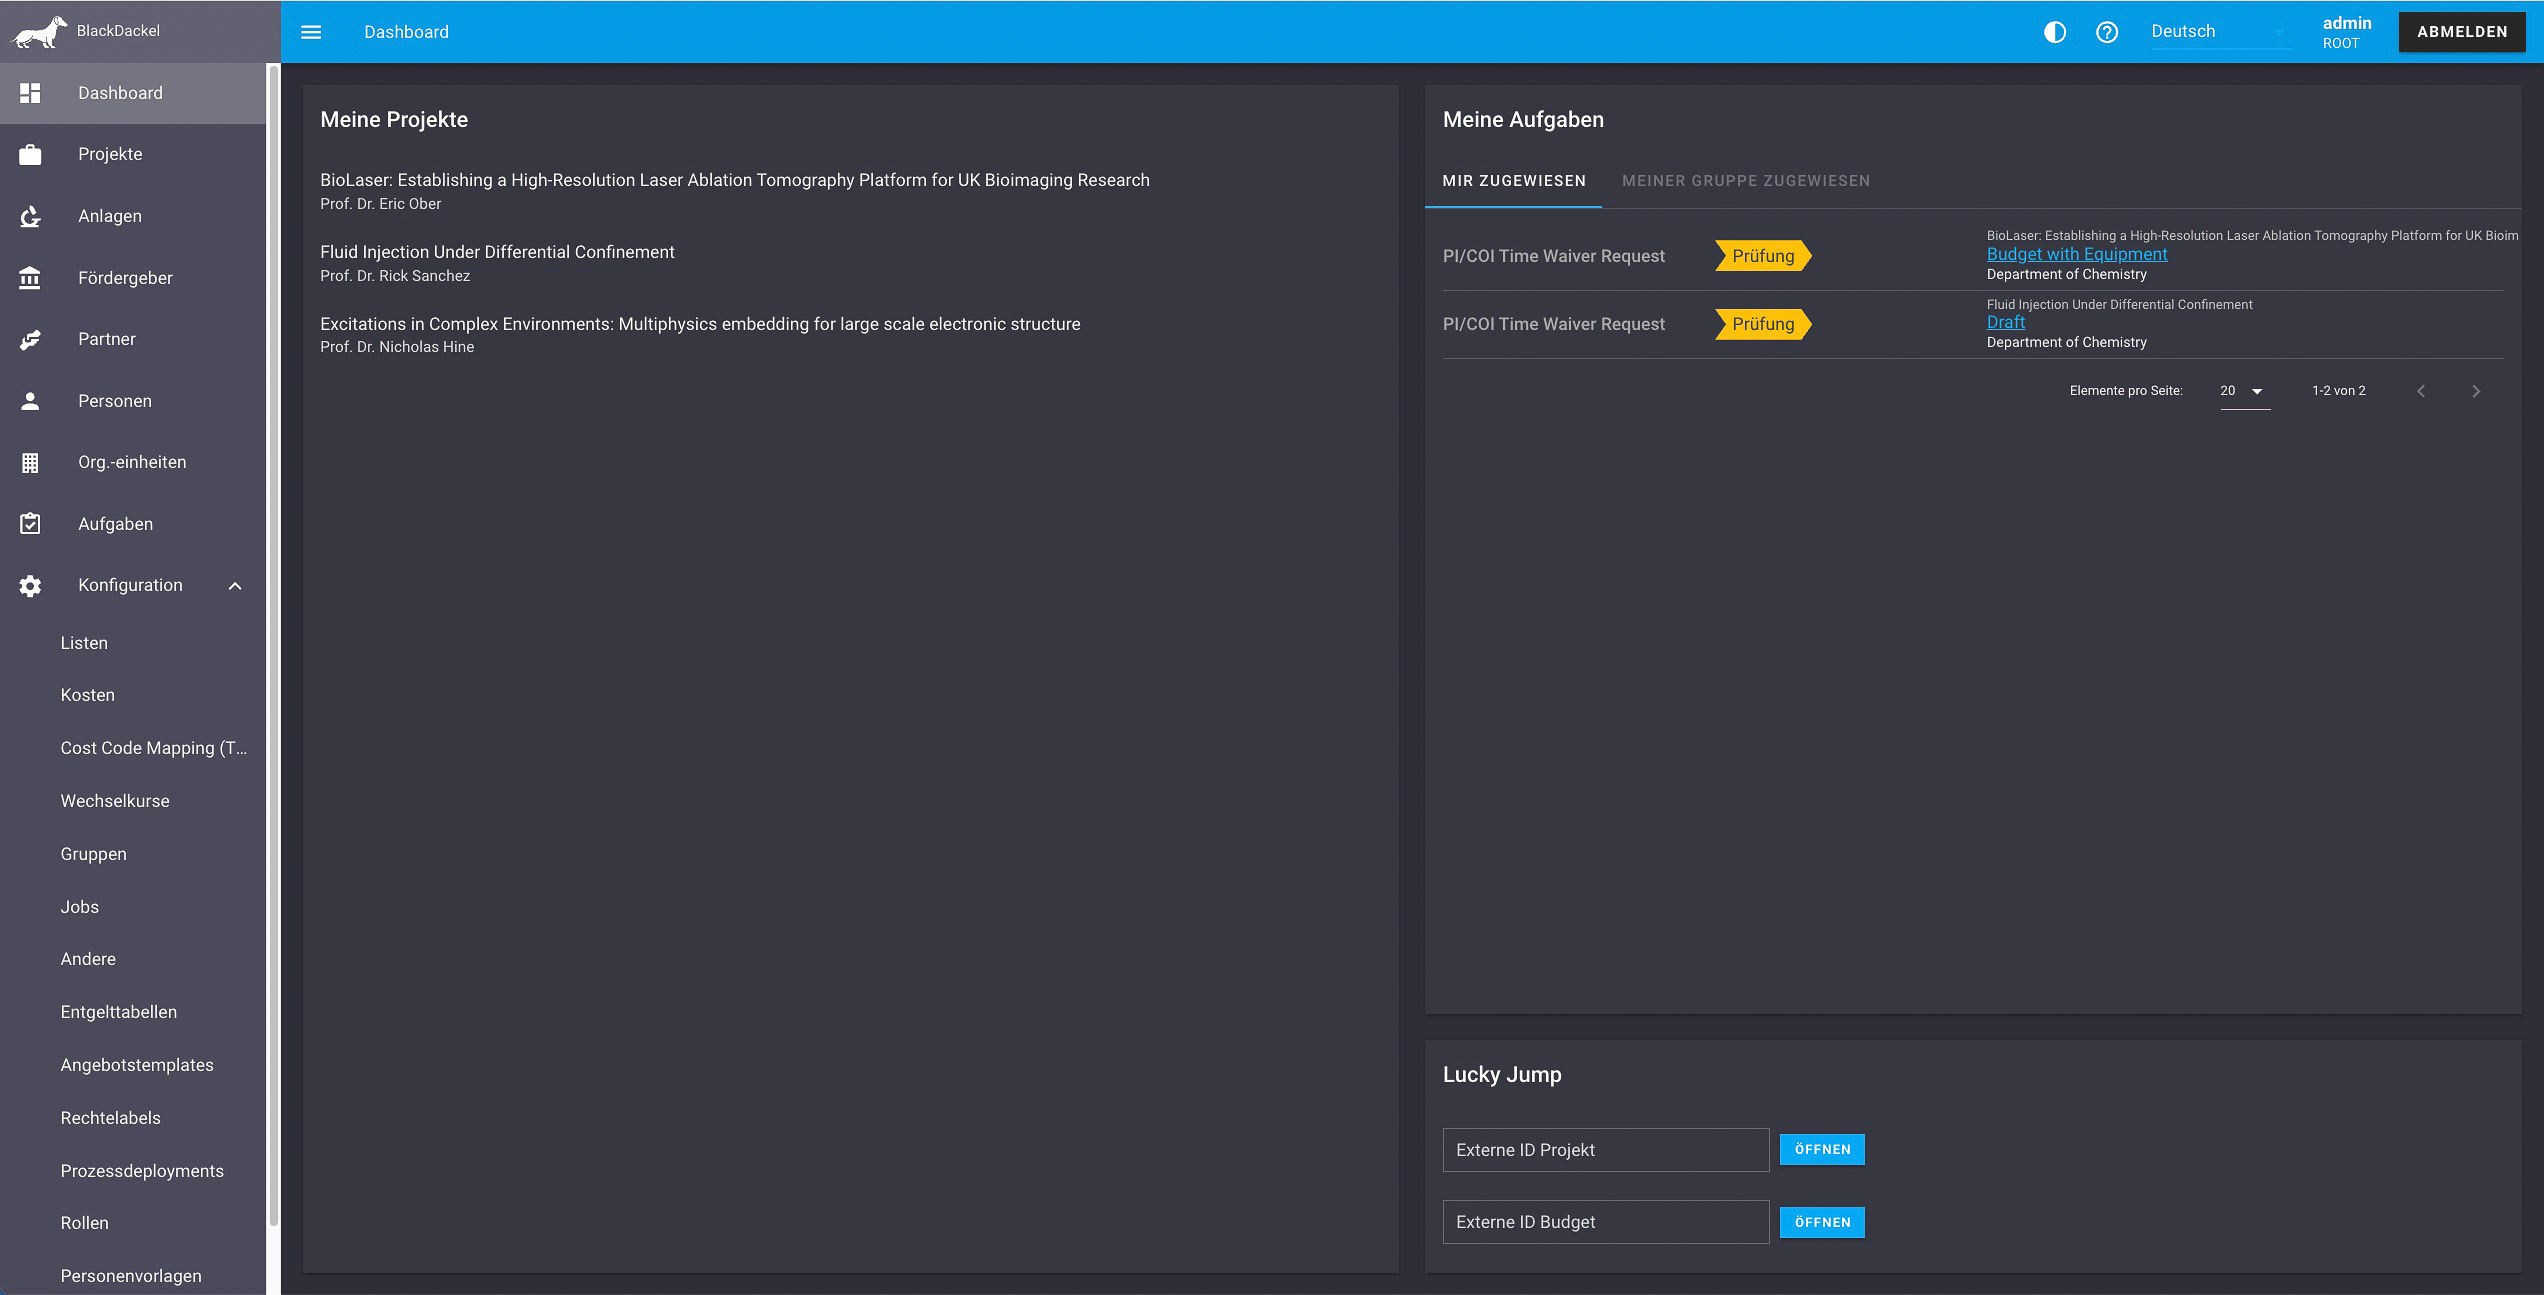
Task: Open Fördergeber in the sidebar
Action: pos(133,278)
